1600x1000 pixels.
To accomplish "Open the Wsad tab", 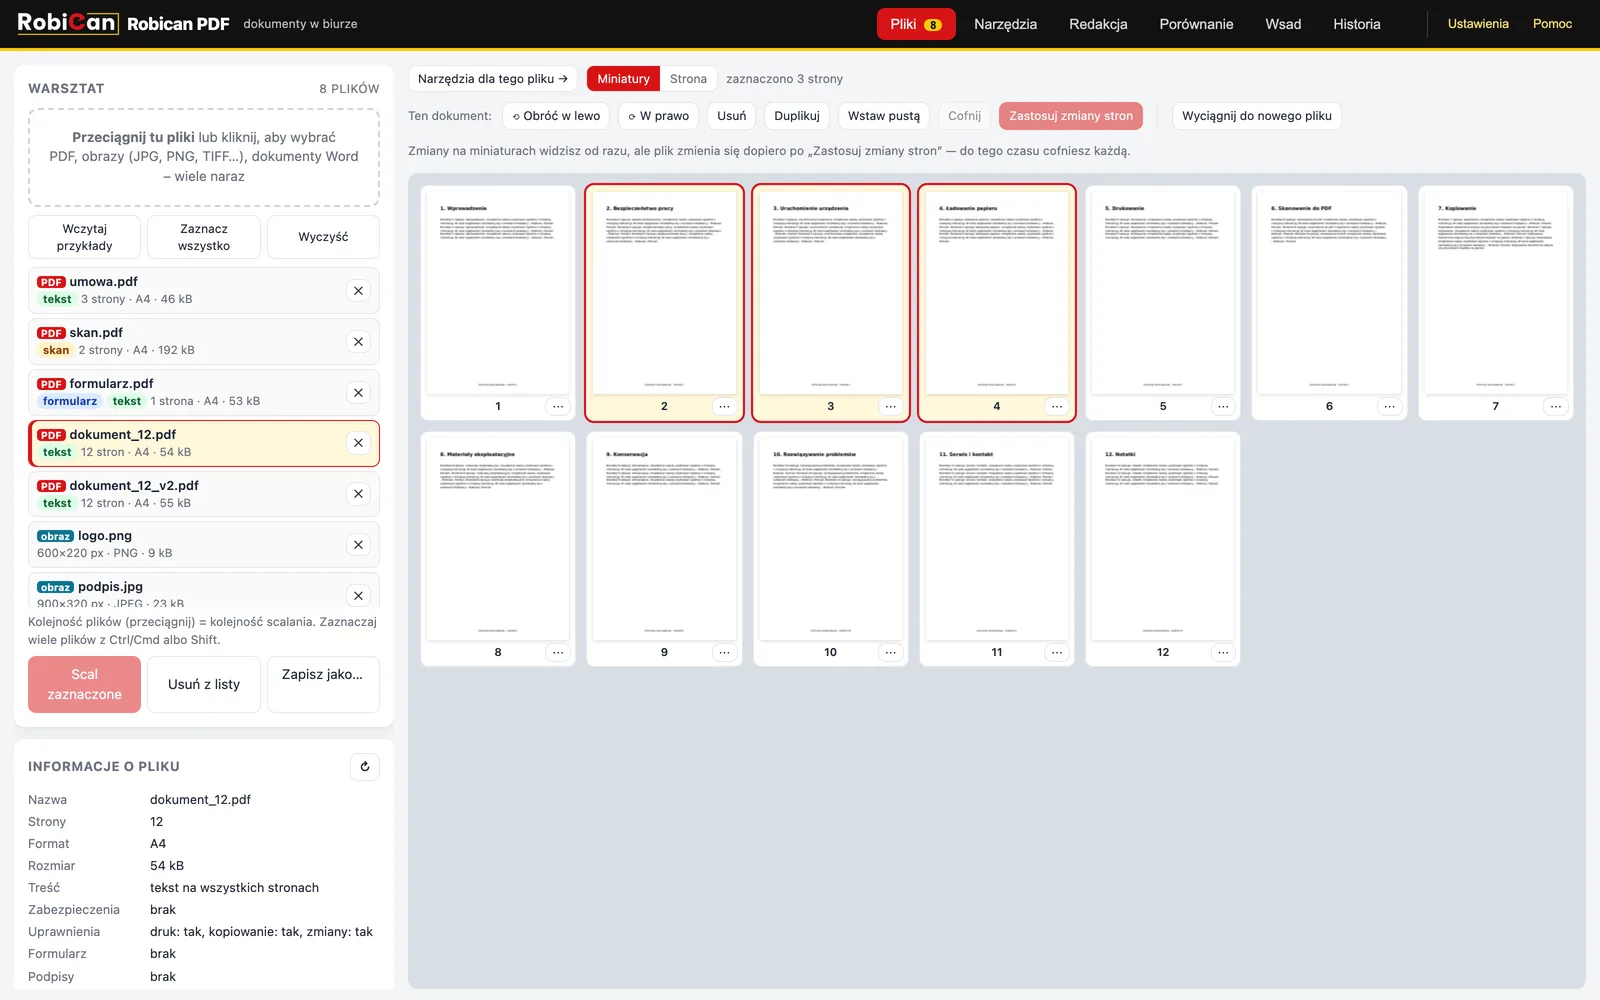I will click(x=1283, y=24).
